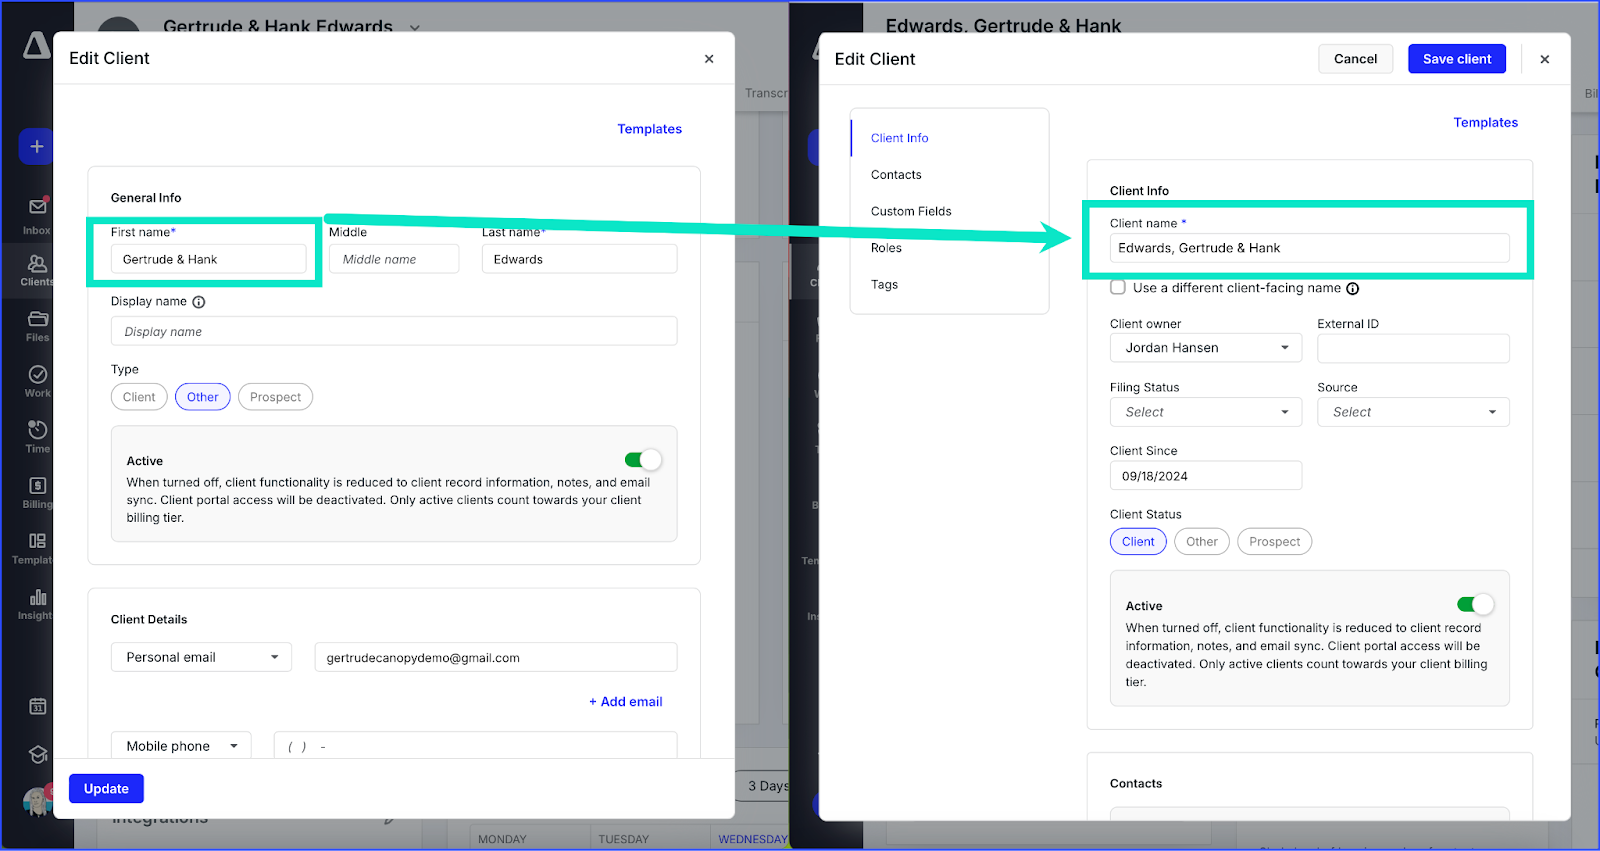1600x851 pixels.
Task: Toggle the Active switch in right dialog
Action: click(1475, 604)
